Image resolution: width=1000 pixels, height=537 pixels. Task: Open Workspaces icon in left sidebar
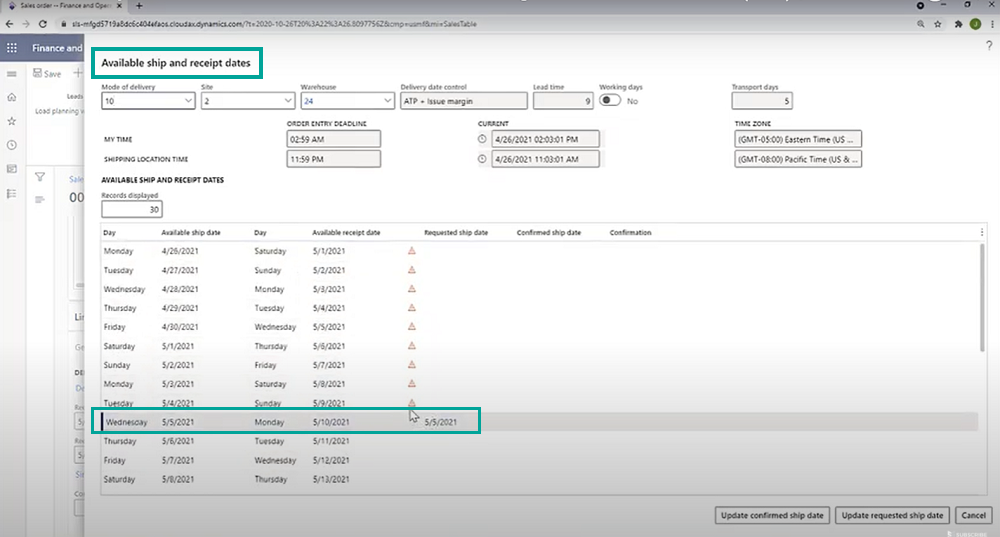tap(12, 169)
